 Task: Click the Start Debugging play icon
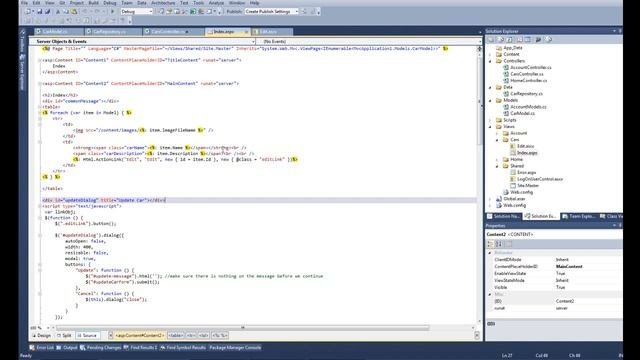[x=113, y=12]
